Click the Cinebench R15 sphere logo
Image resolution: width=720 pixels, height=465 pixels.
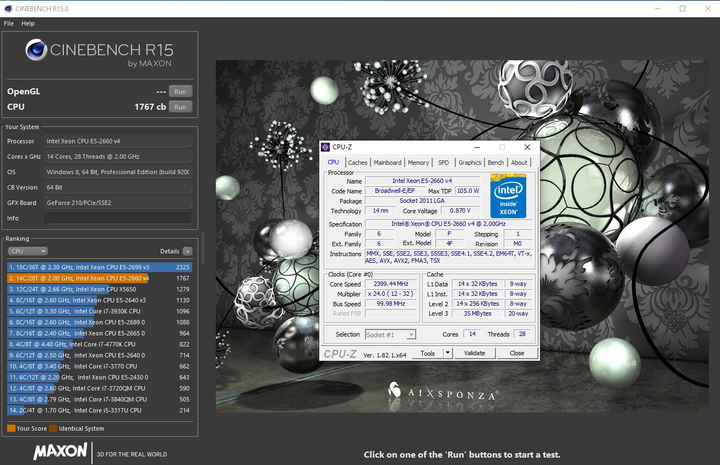[36, 50]
